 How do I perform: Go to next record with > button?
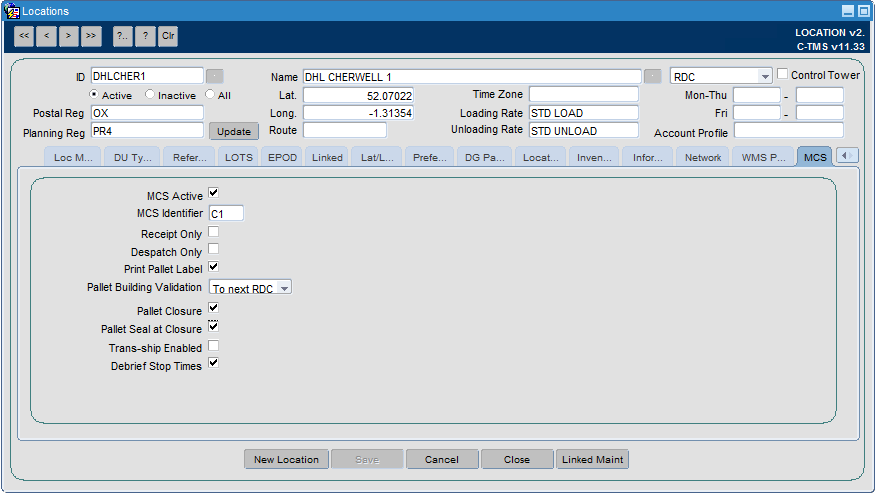point(68,36)
